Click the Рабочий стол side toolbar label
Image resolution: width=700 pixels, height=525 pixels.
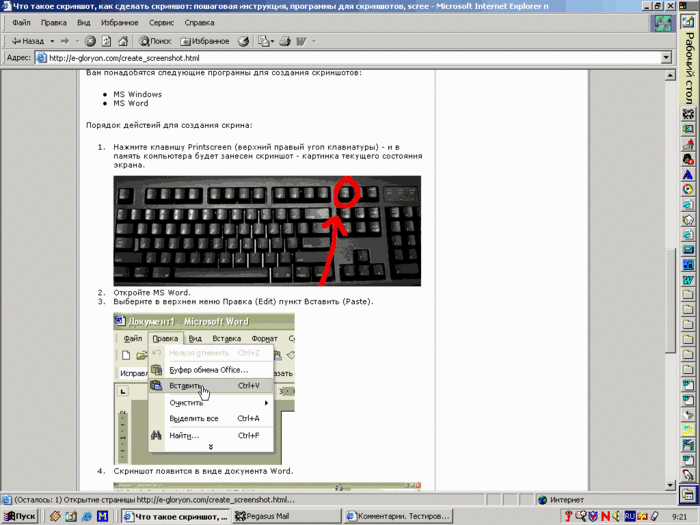(689, 67)
